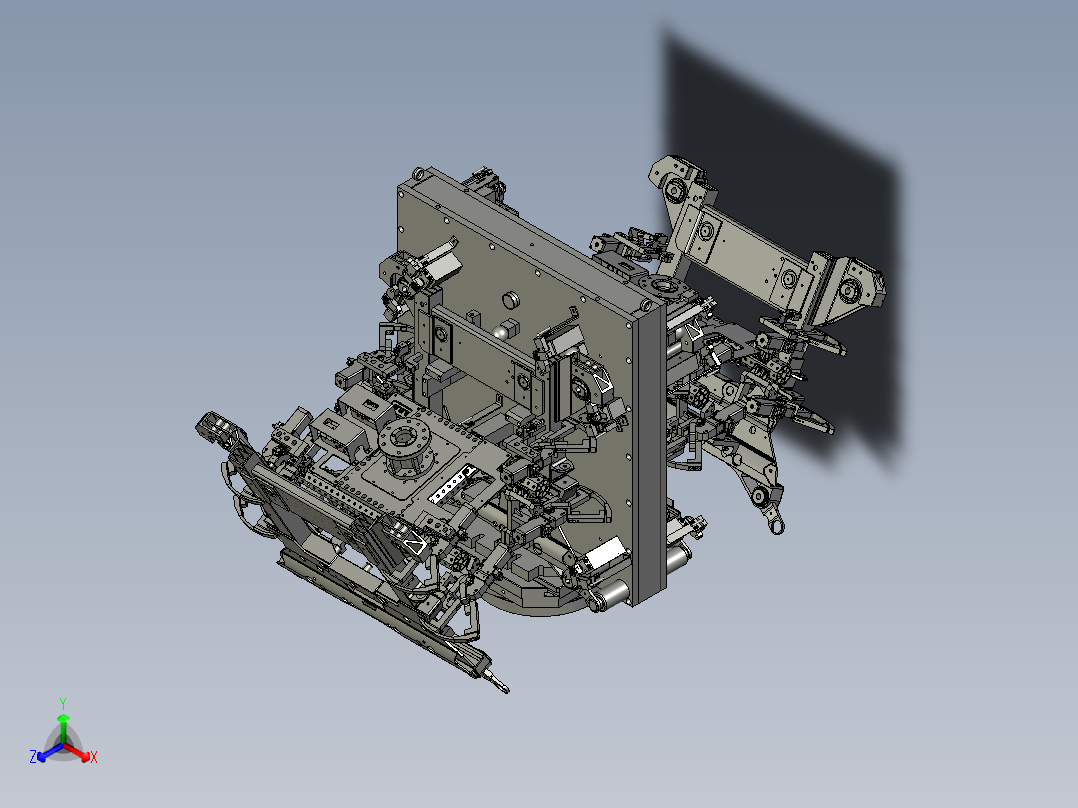
Task: Click the red X axis arrowhead tip
Action: [x=87, y=757]
